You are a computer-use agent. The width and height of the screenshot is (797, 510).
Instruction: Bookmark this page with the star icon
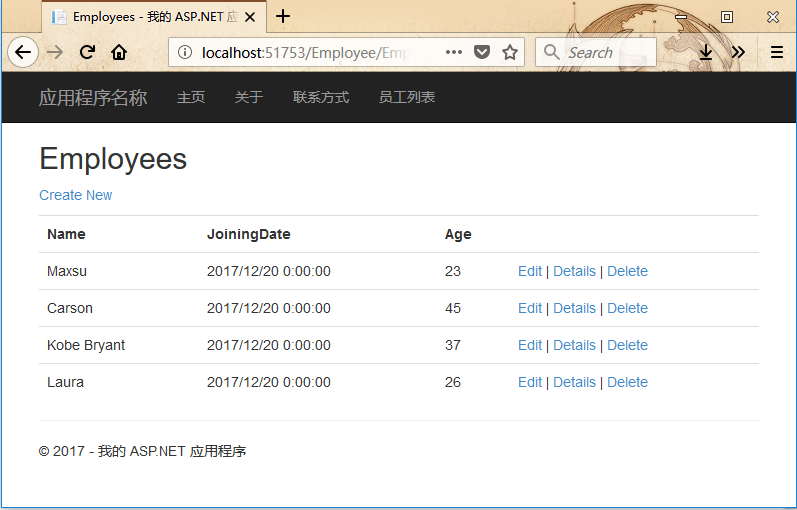pyautogui.click(x=510, y=52)
